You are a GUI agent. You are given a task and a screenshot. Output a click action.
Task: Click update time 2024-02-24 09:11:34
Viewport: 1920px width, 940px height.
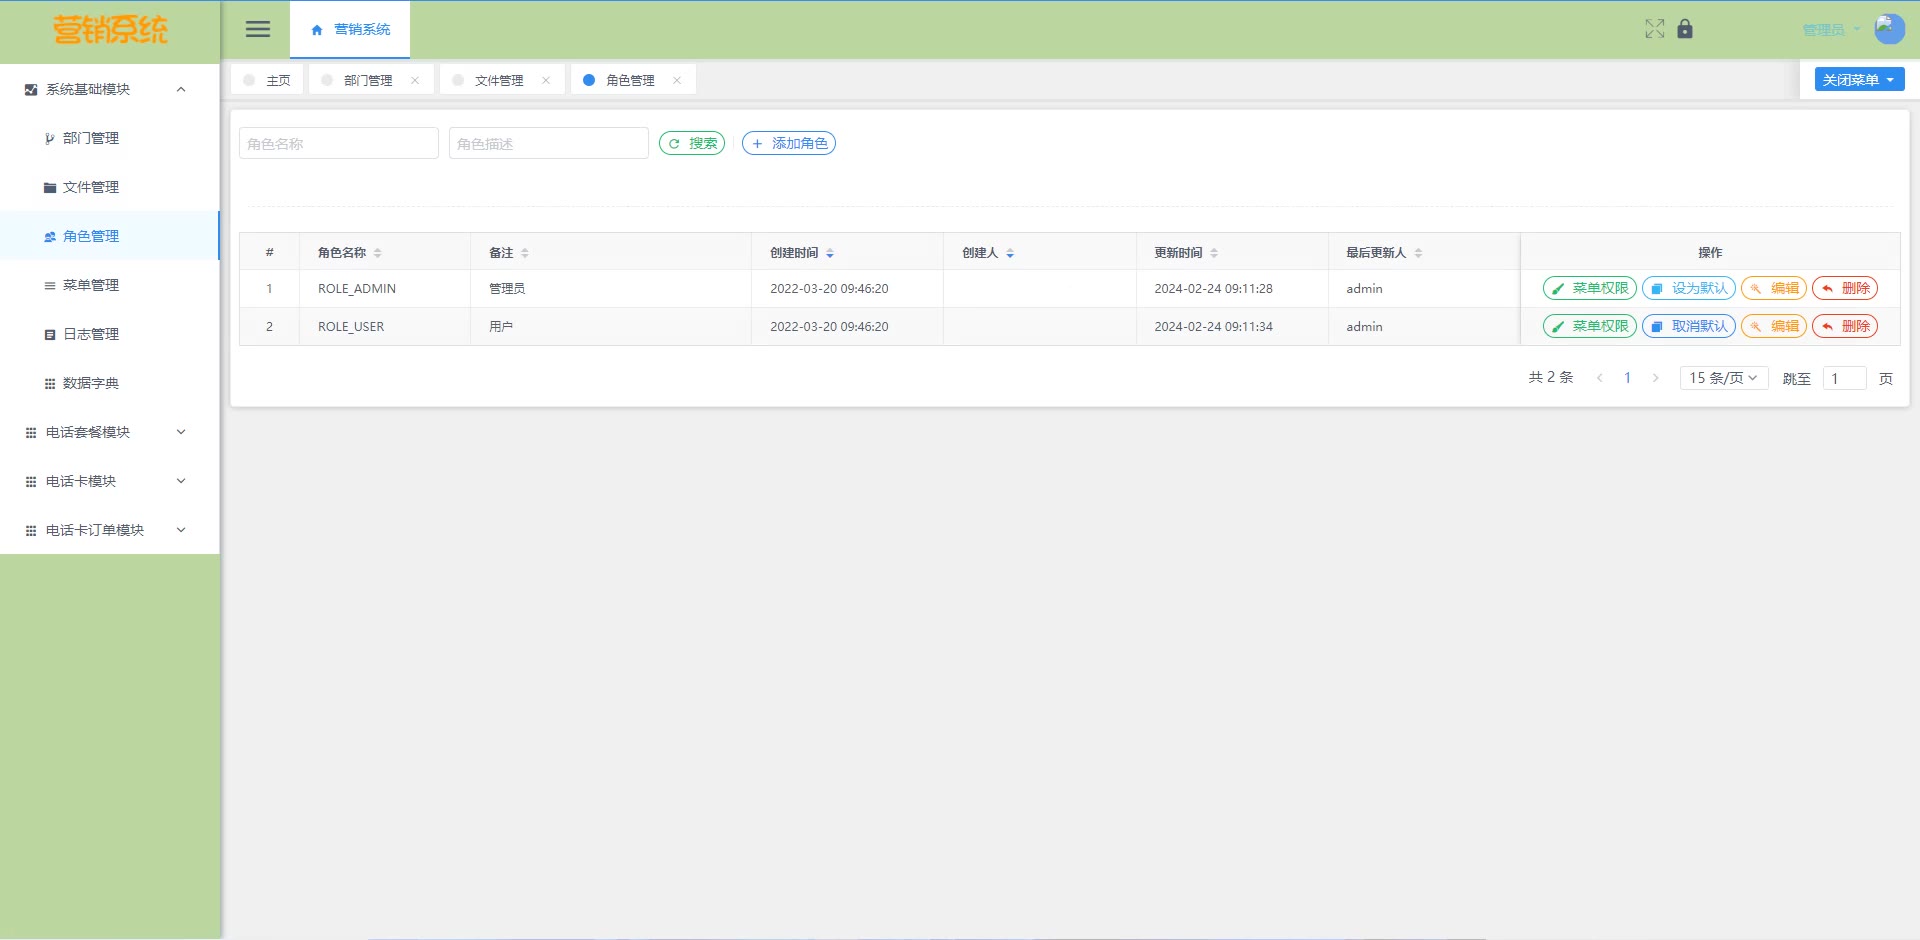point(1214,327)
